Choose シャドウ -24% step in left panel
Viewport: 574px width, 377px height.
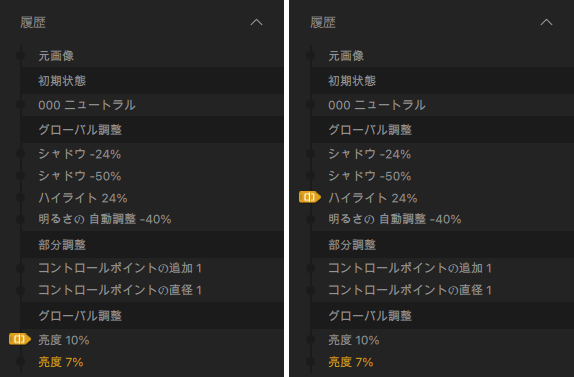pos(79,154)
